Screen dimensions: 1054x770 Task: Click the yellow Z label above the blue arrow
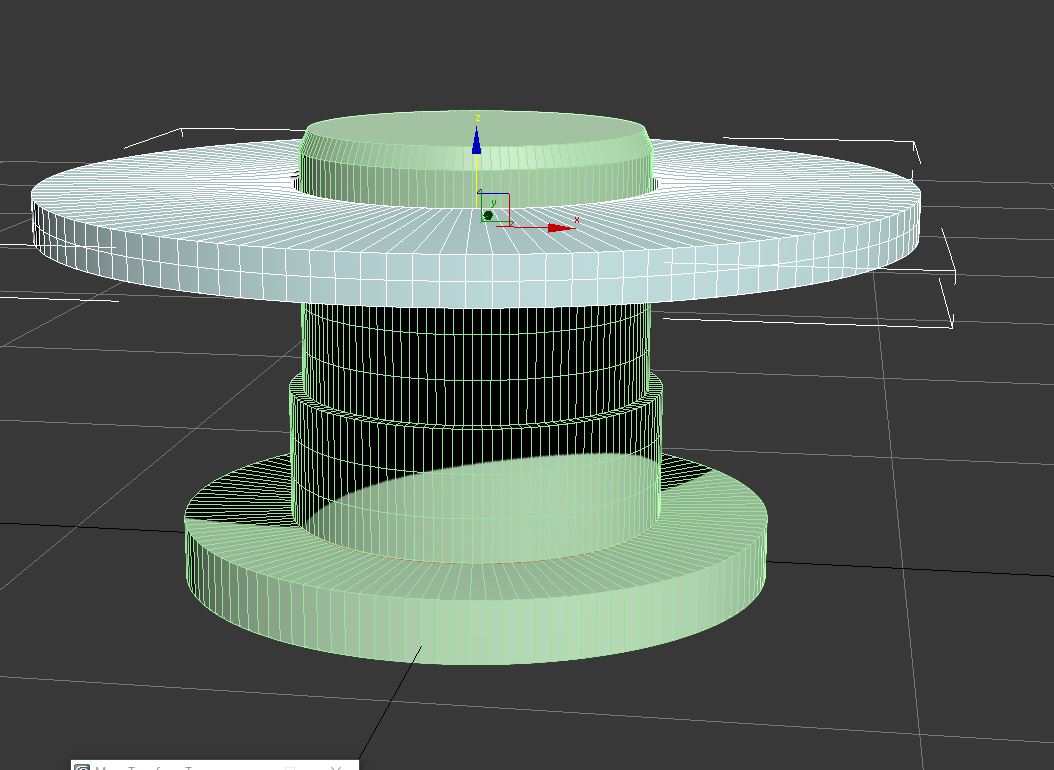click(x=477, y=118)
